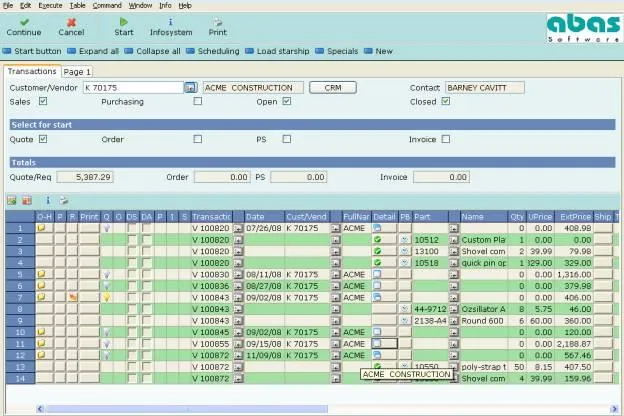Viewport: 624px width, 416px height.
Task: Open the selector next to V 100820 in row 1
Action: pyautogui.click(x=238, y=229)
